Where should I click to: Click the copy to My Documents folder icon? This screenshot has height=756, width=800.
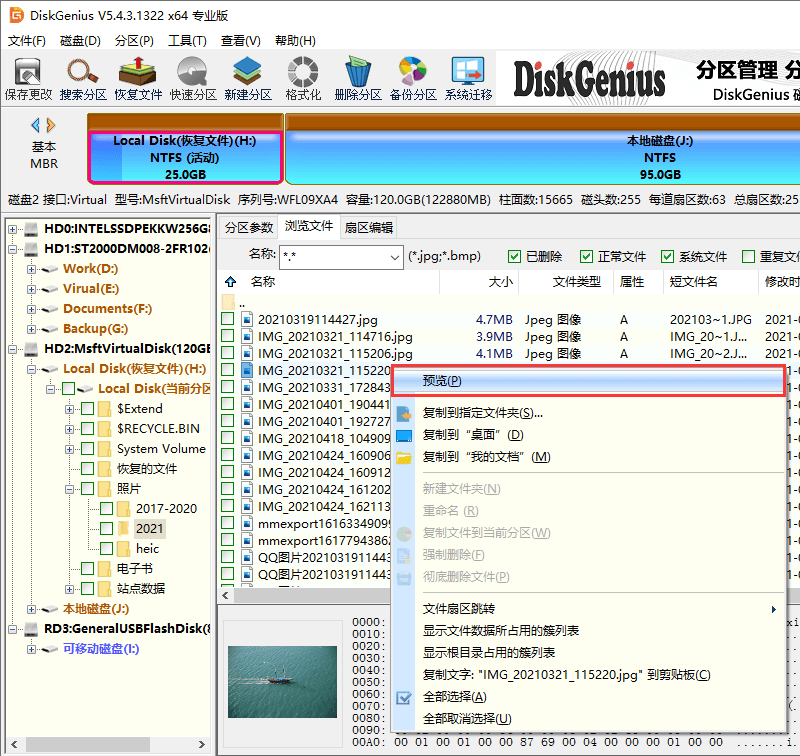(x=404, y=458)
